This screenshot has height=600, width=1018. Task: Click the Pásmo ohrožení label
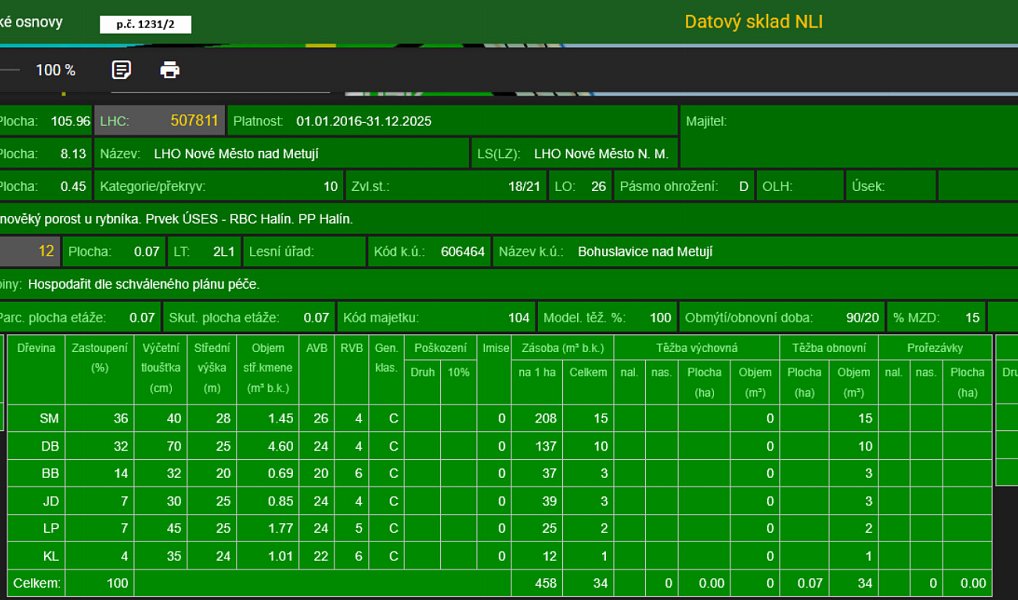point(669,187)
